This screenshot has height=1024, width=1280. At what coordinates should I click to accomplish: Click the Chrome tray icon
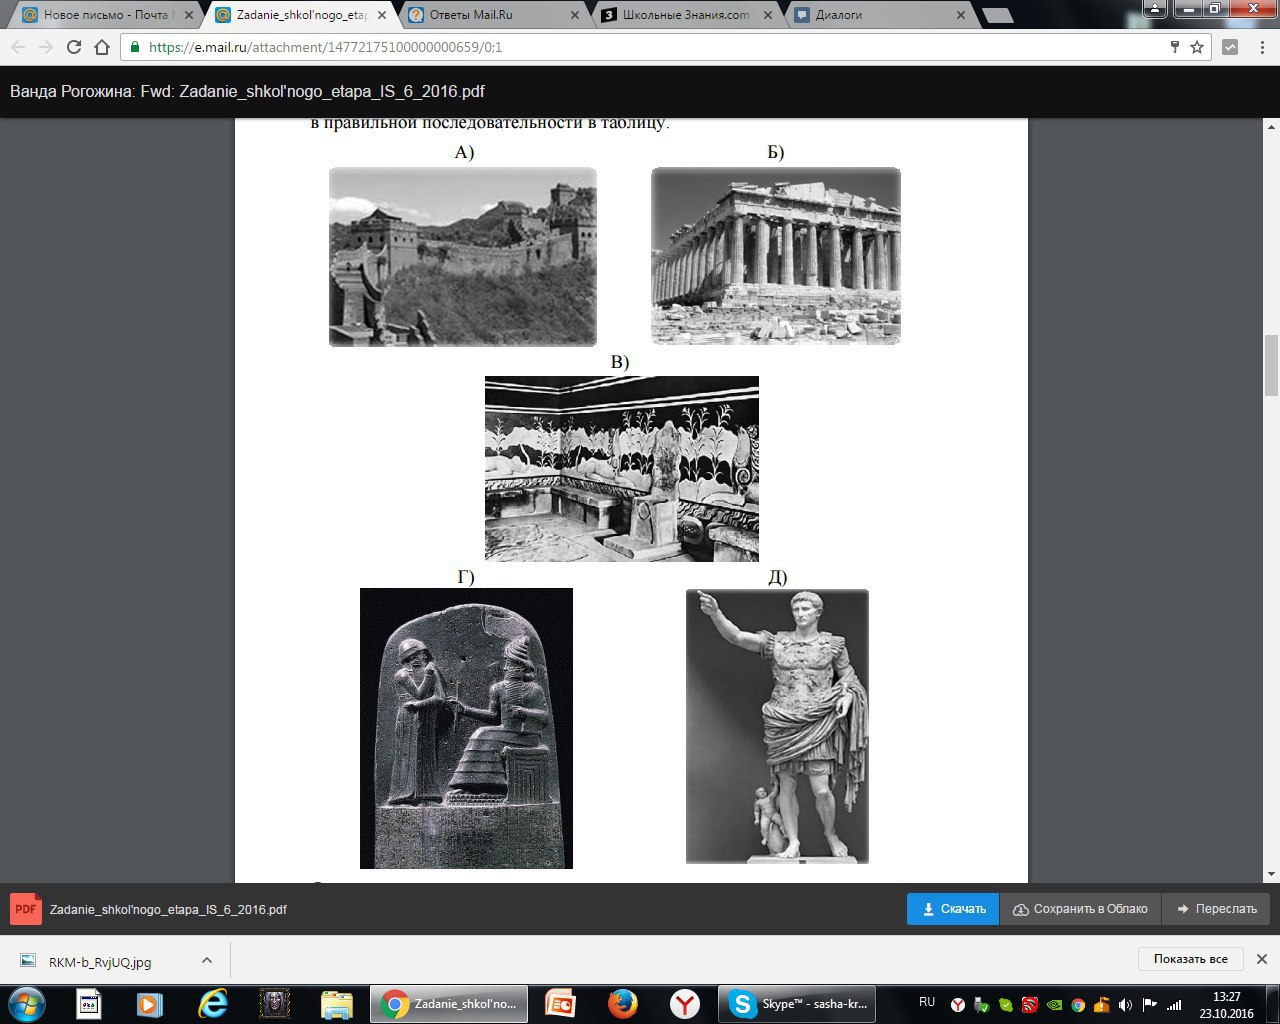click(x=1078, y=1005)
